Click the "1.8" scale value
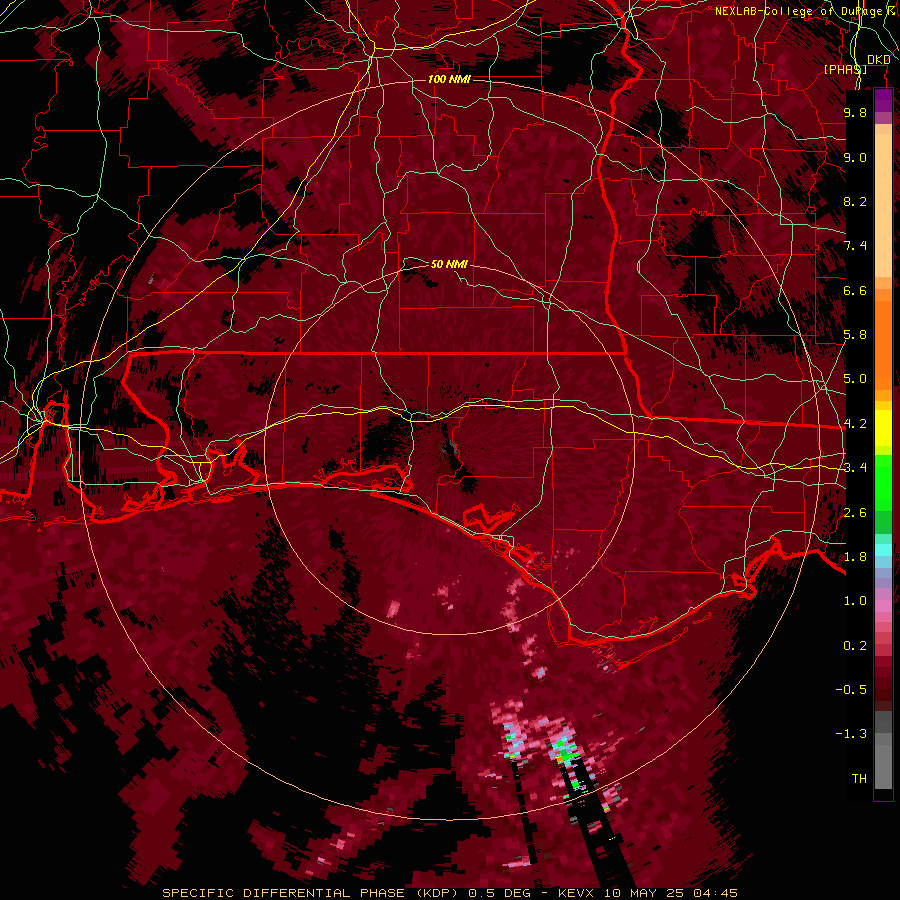Screen dimensions: 900x900 pos(855,557)
